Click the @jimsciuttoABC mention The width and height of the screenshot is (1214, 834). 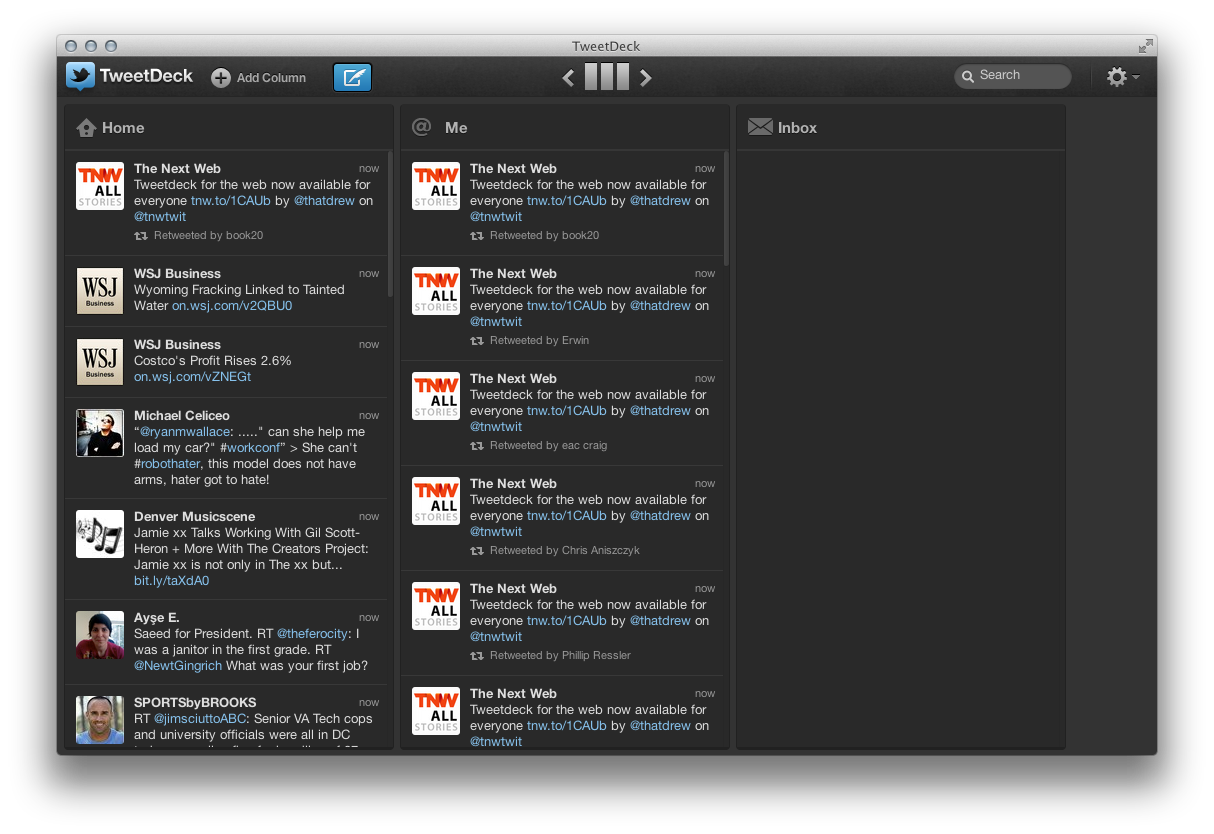coord(200,717)
